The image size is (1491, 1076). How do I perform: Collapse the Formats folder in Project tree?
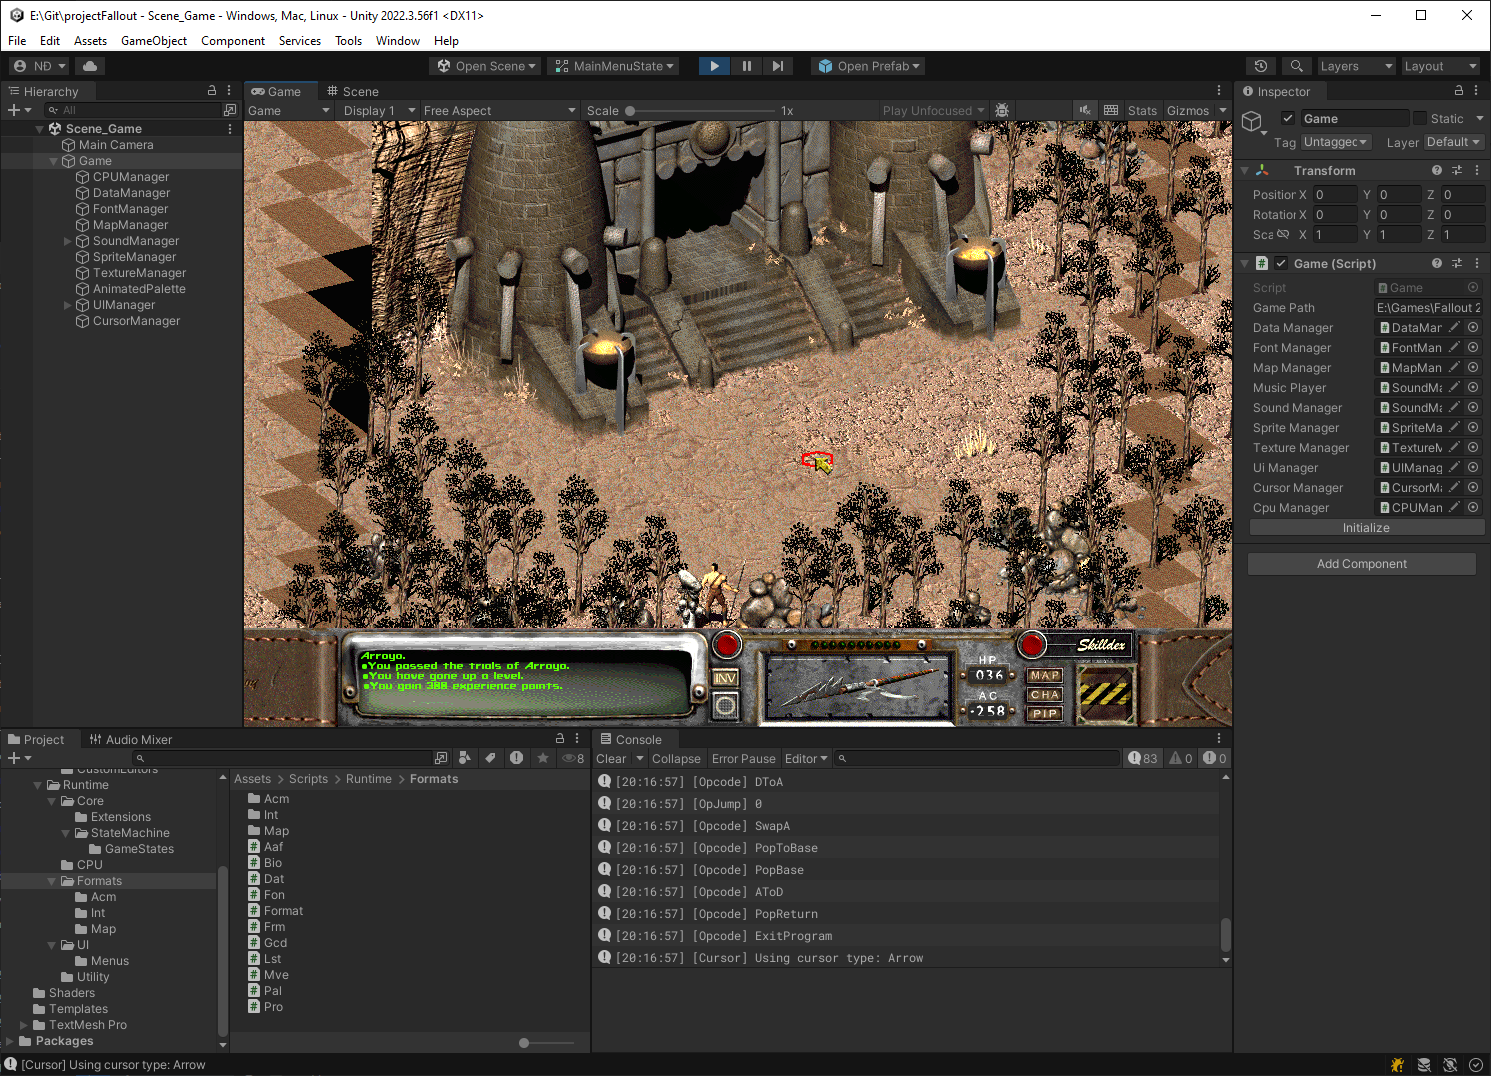52,881
